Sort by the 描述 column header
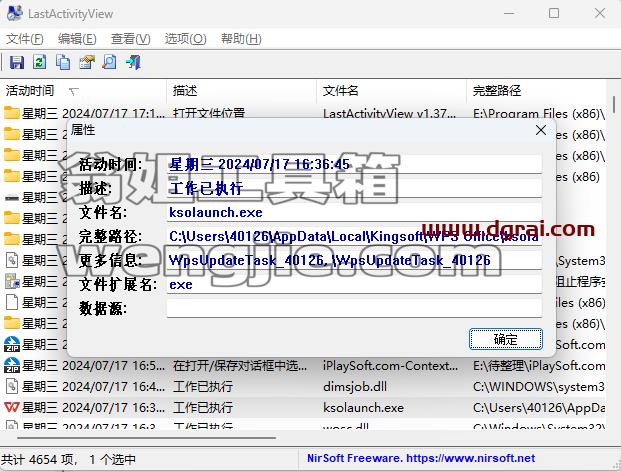Screen dimensions: 621x472 coord(242,91)
